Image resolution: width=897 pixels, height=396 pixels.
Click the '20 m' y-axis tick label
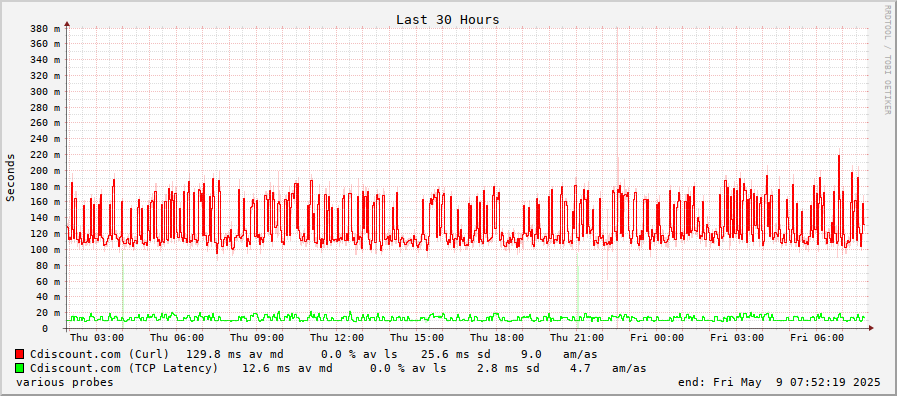pos(48,312)
